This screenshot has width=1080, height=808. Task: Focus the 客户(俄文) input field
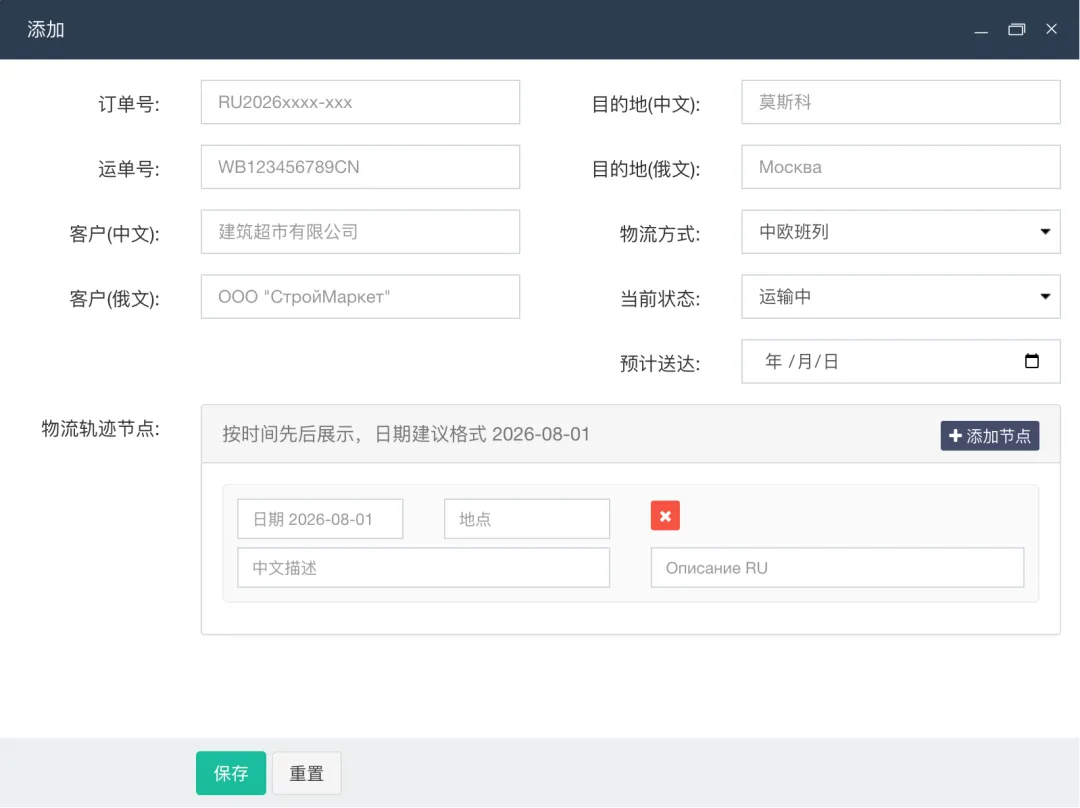point(360,297)
